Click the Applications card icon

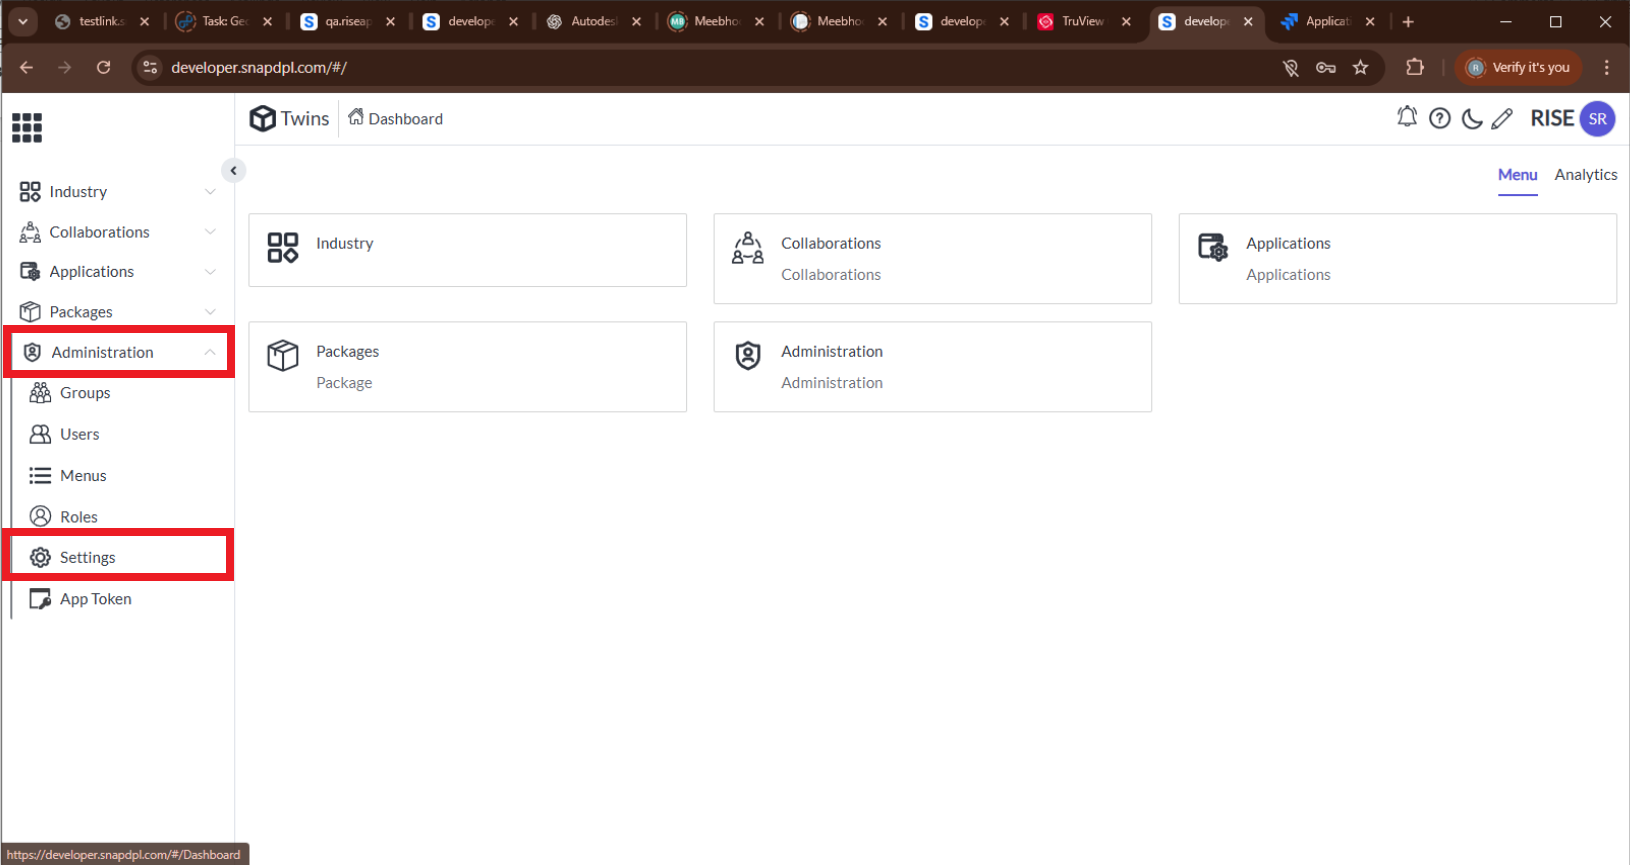(x=1213, y=247)
